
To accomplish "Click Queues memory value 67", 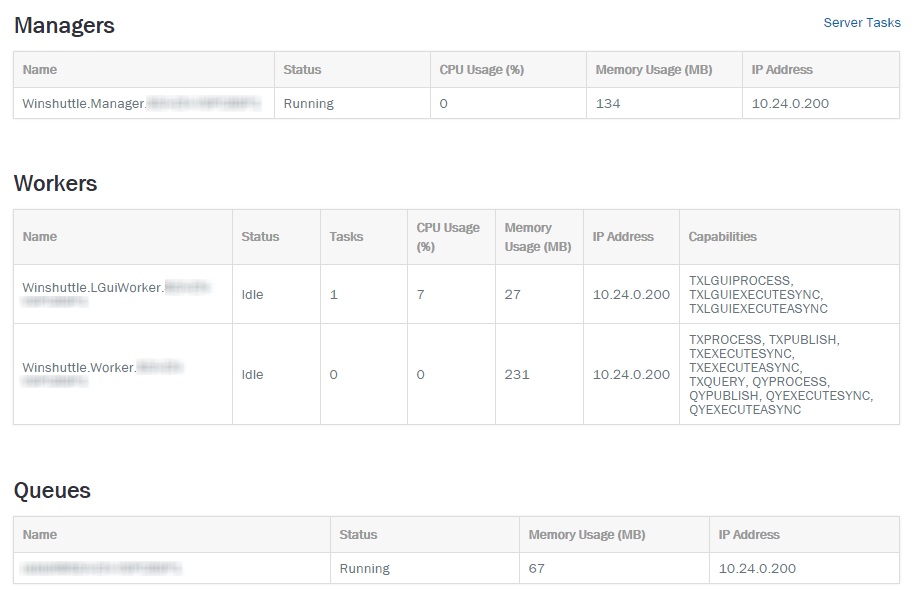I will [614, 568].
